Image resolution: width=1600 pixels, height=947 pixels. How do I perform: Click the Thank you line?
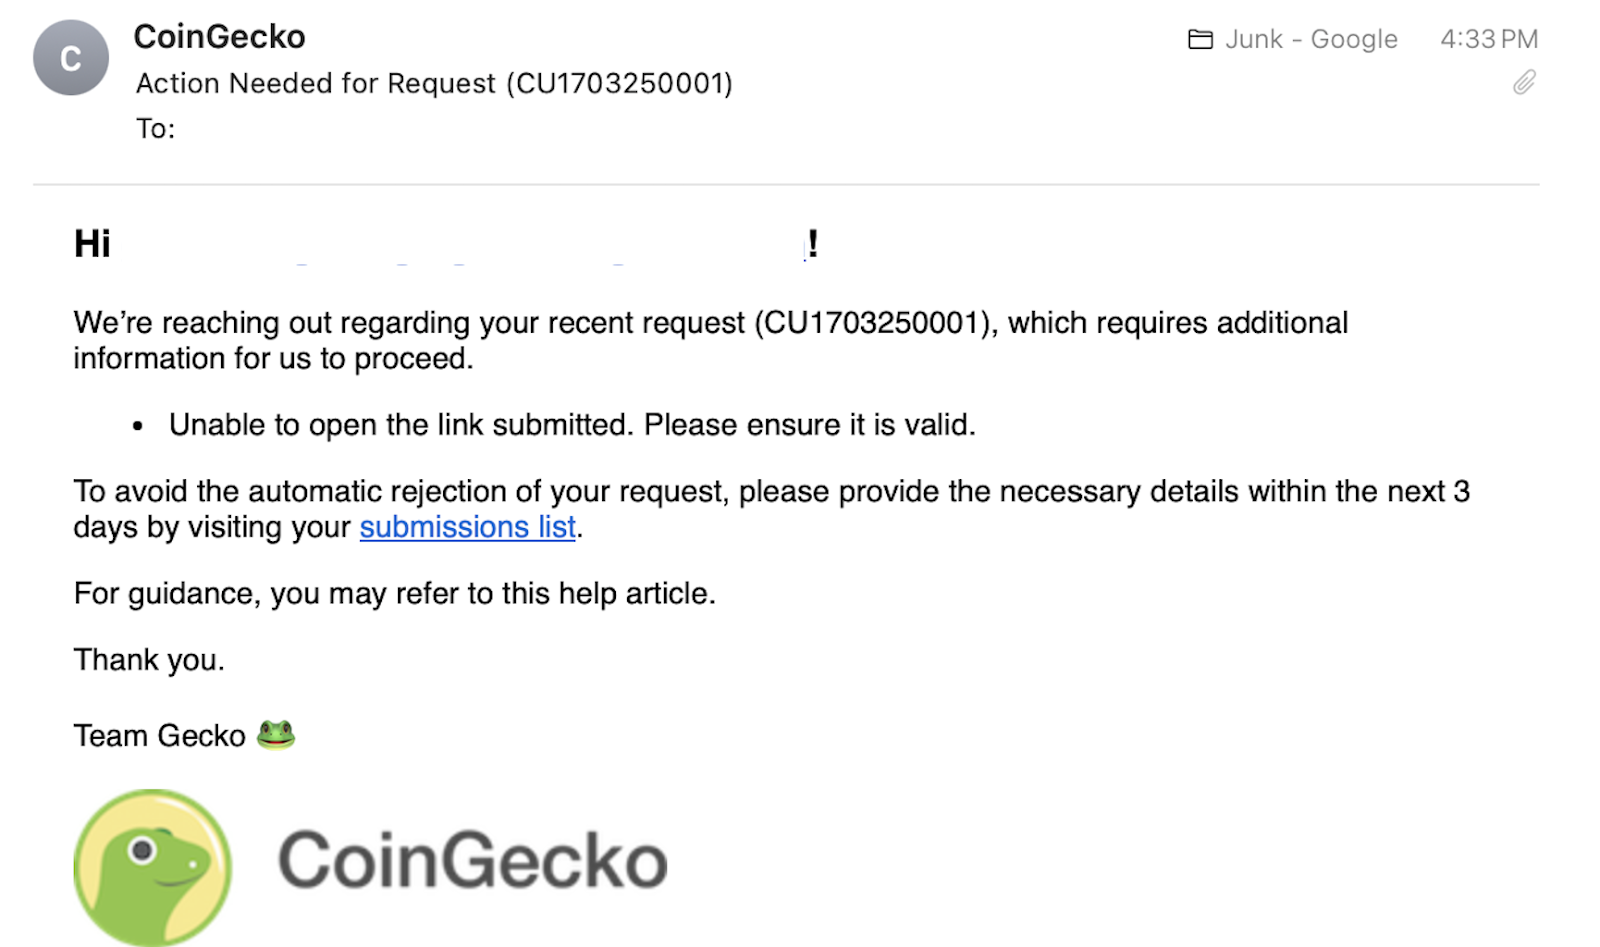pos(149,660)
